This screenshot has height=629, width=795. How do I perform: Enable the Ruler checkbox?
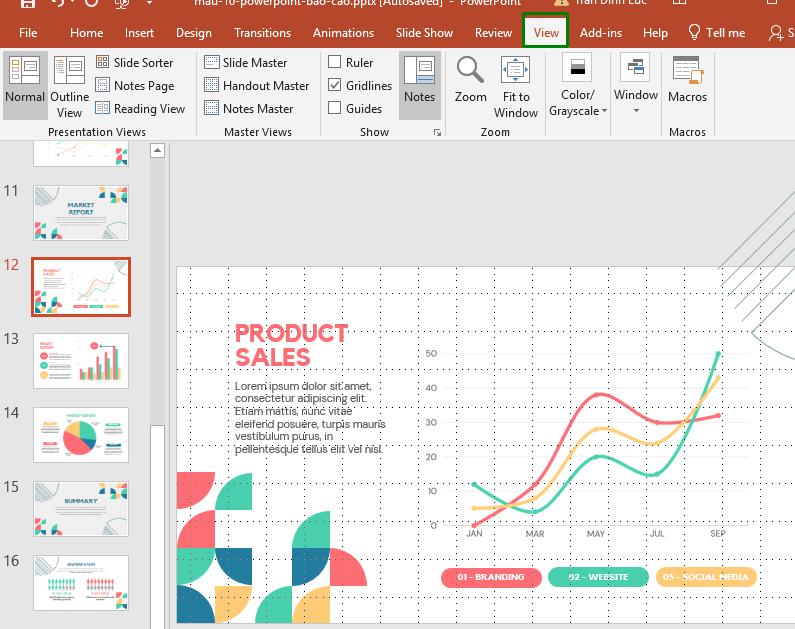pos(335,62)
